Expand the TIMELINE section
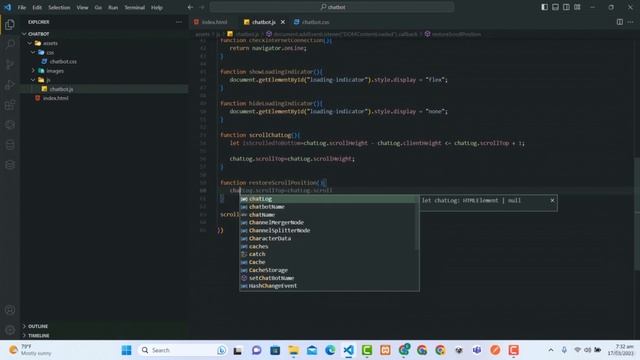This screenshot has height=360, width=640. point(104,336)
